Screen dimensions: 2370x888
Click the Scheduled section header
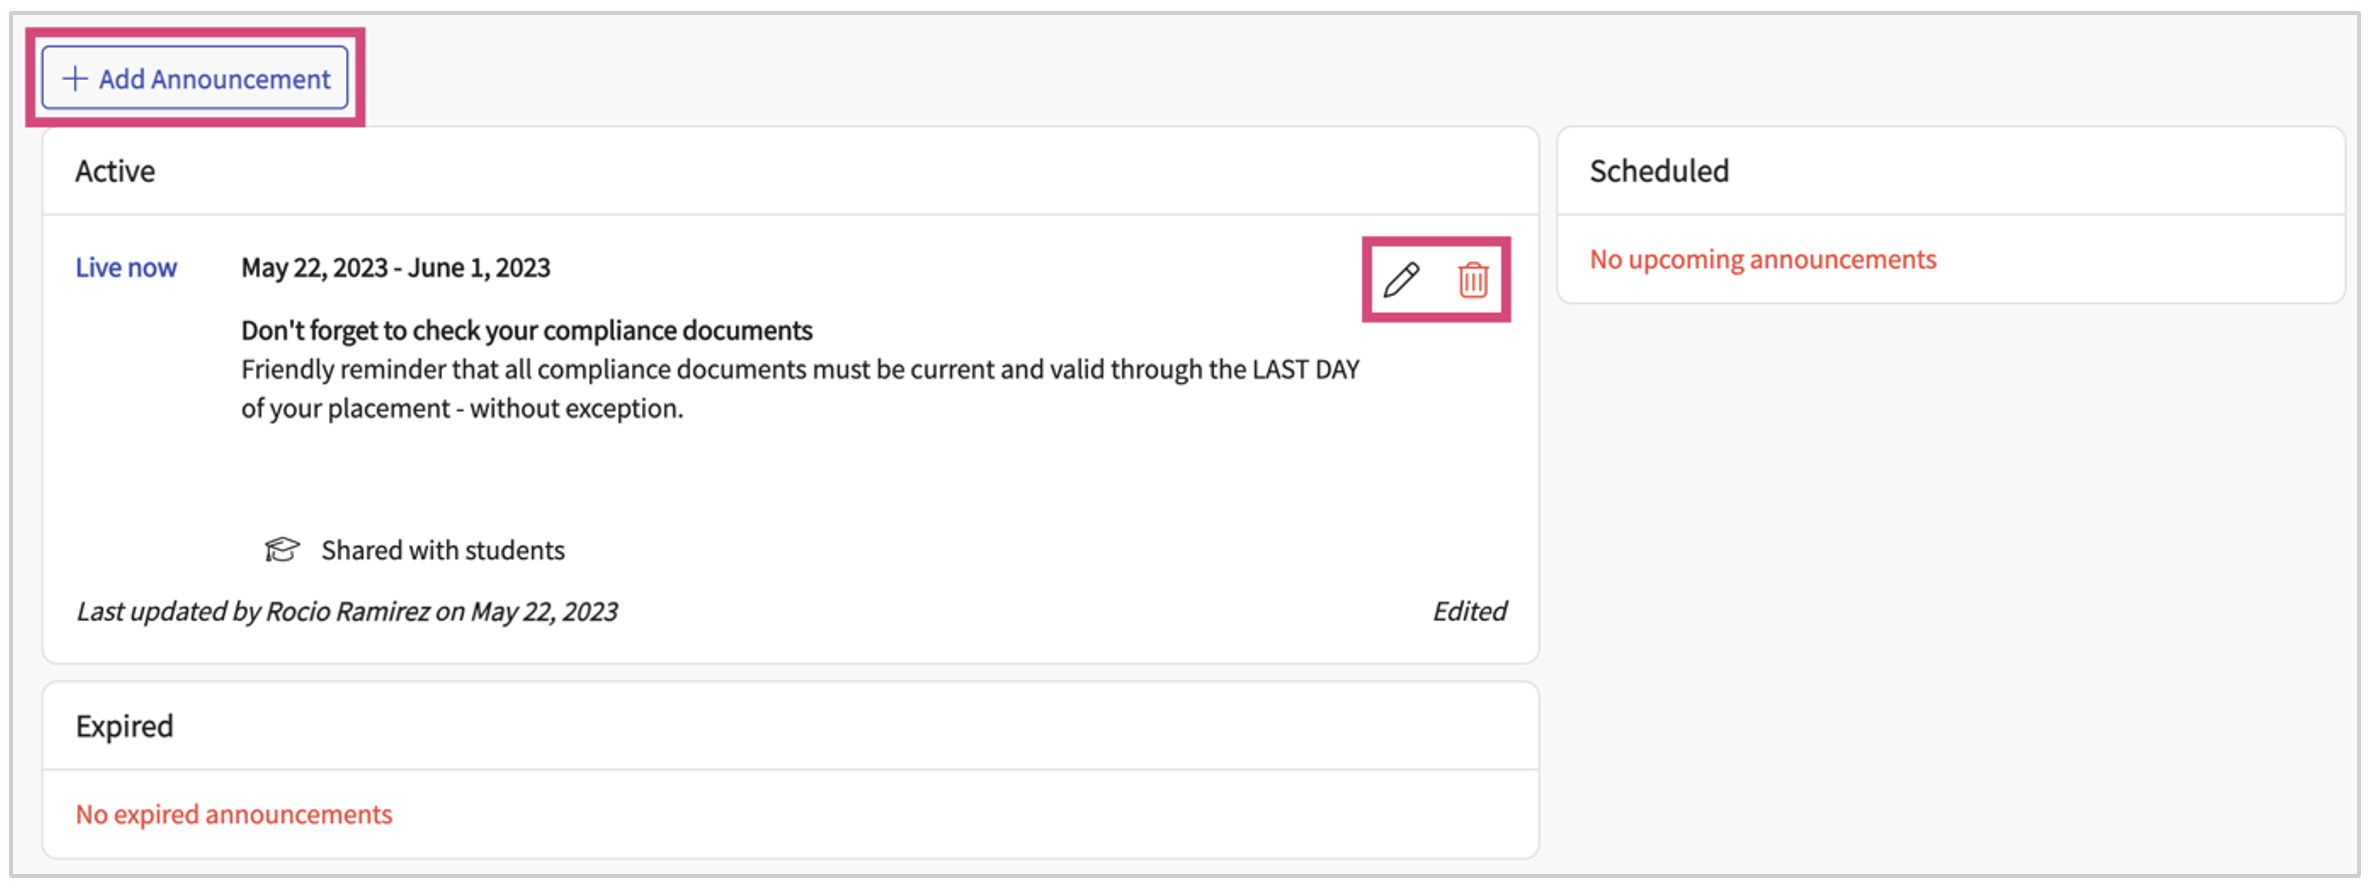tap(1659, 172)
